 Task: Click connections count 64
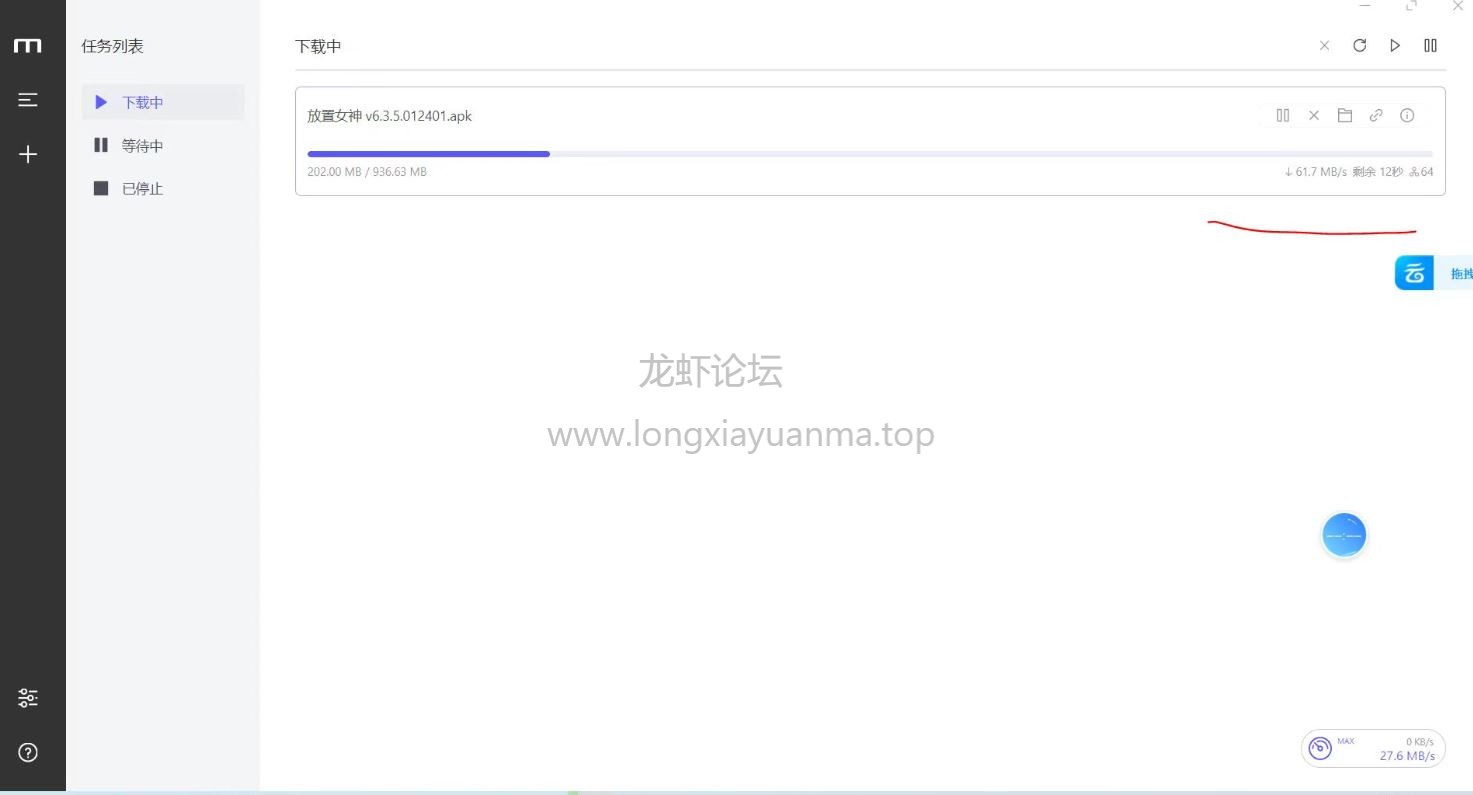point(1421,172)
